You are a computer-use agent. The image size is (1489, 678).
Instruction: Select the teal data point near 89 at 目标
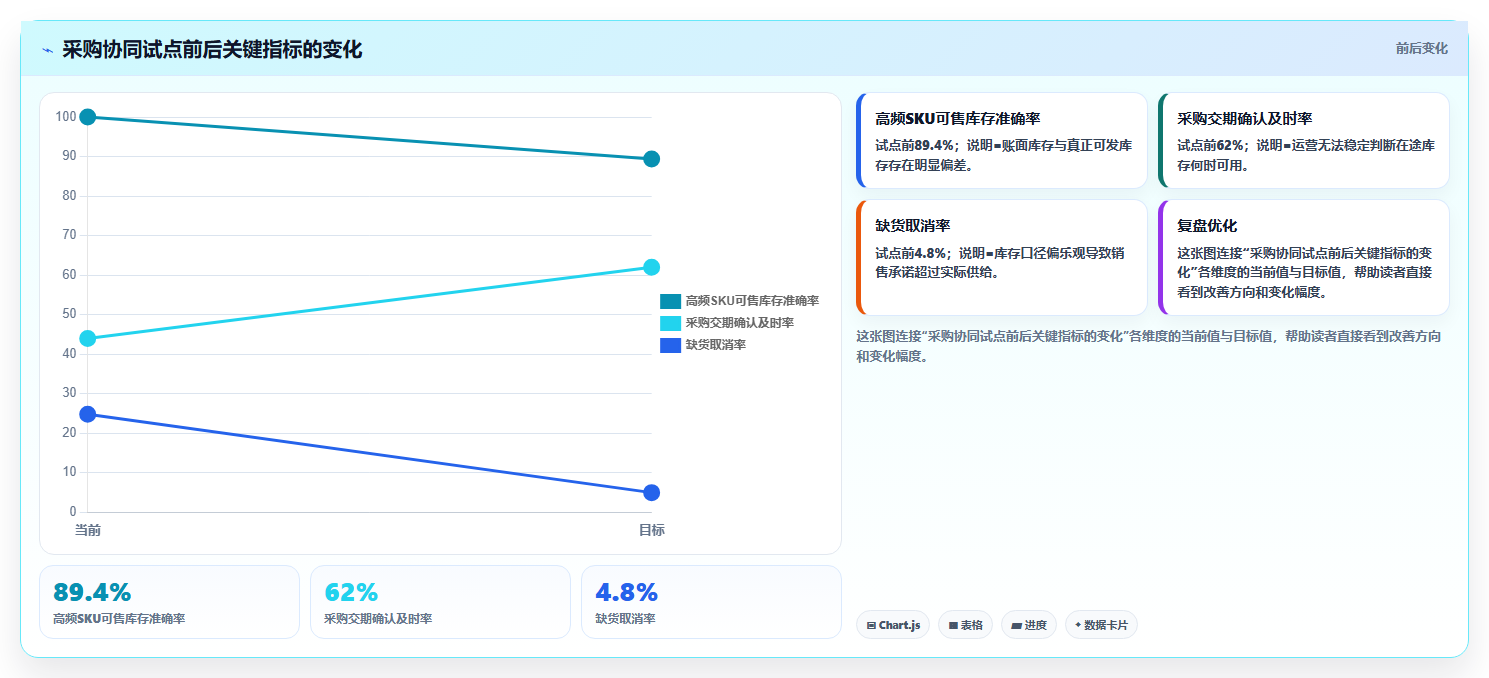pyautogui.click(x=651, y=159)
